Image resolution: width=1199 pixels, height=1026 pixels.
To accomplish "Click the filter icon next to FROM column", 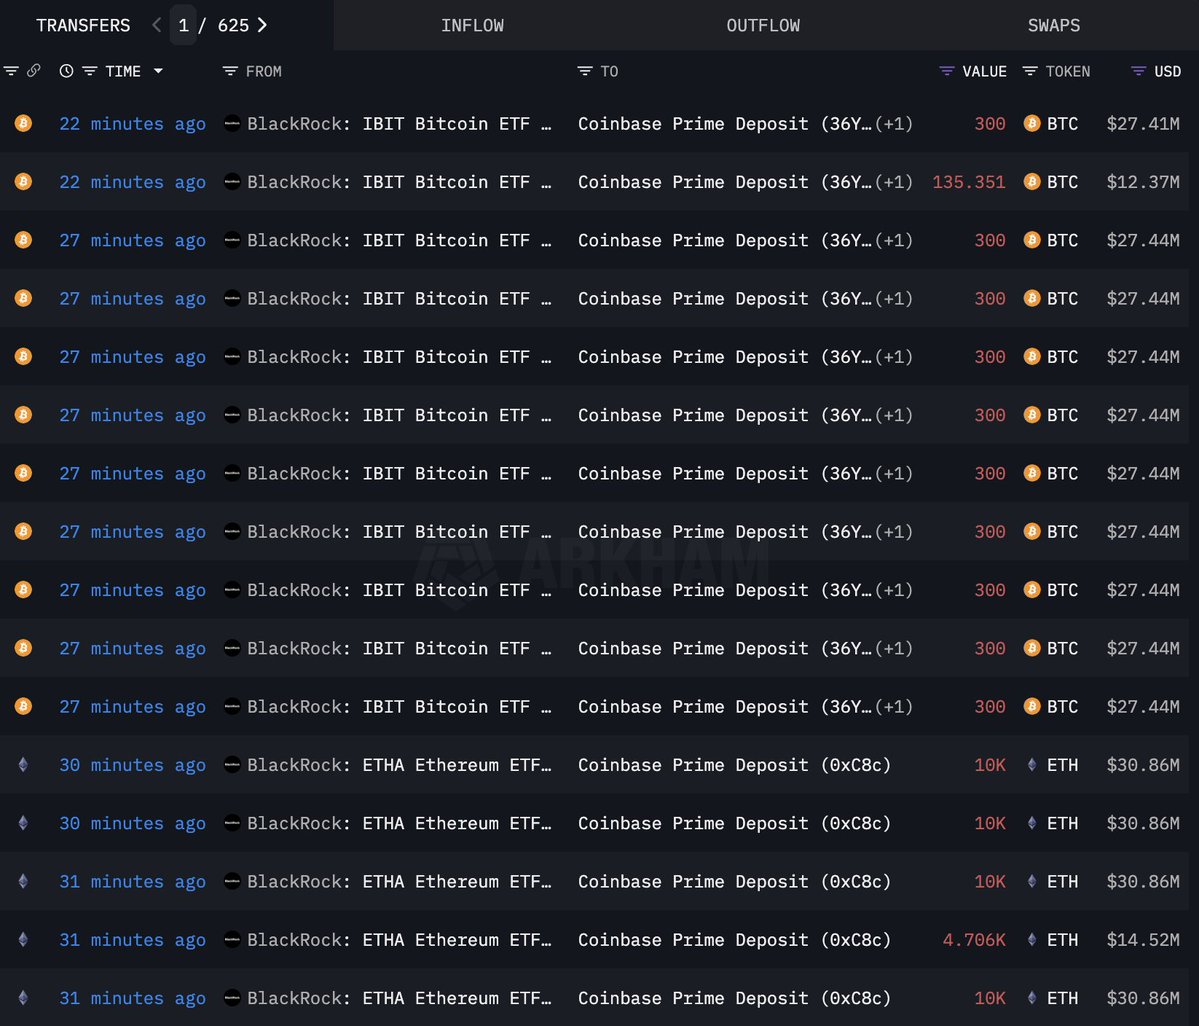I will coord(230,71).
